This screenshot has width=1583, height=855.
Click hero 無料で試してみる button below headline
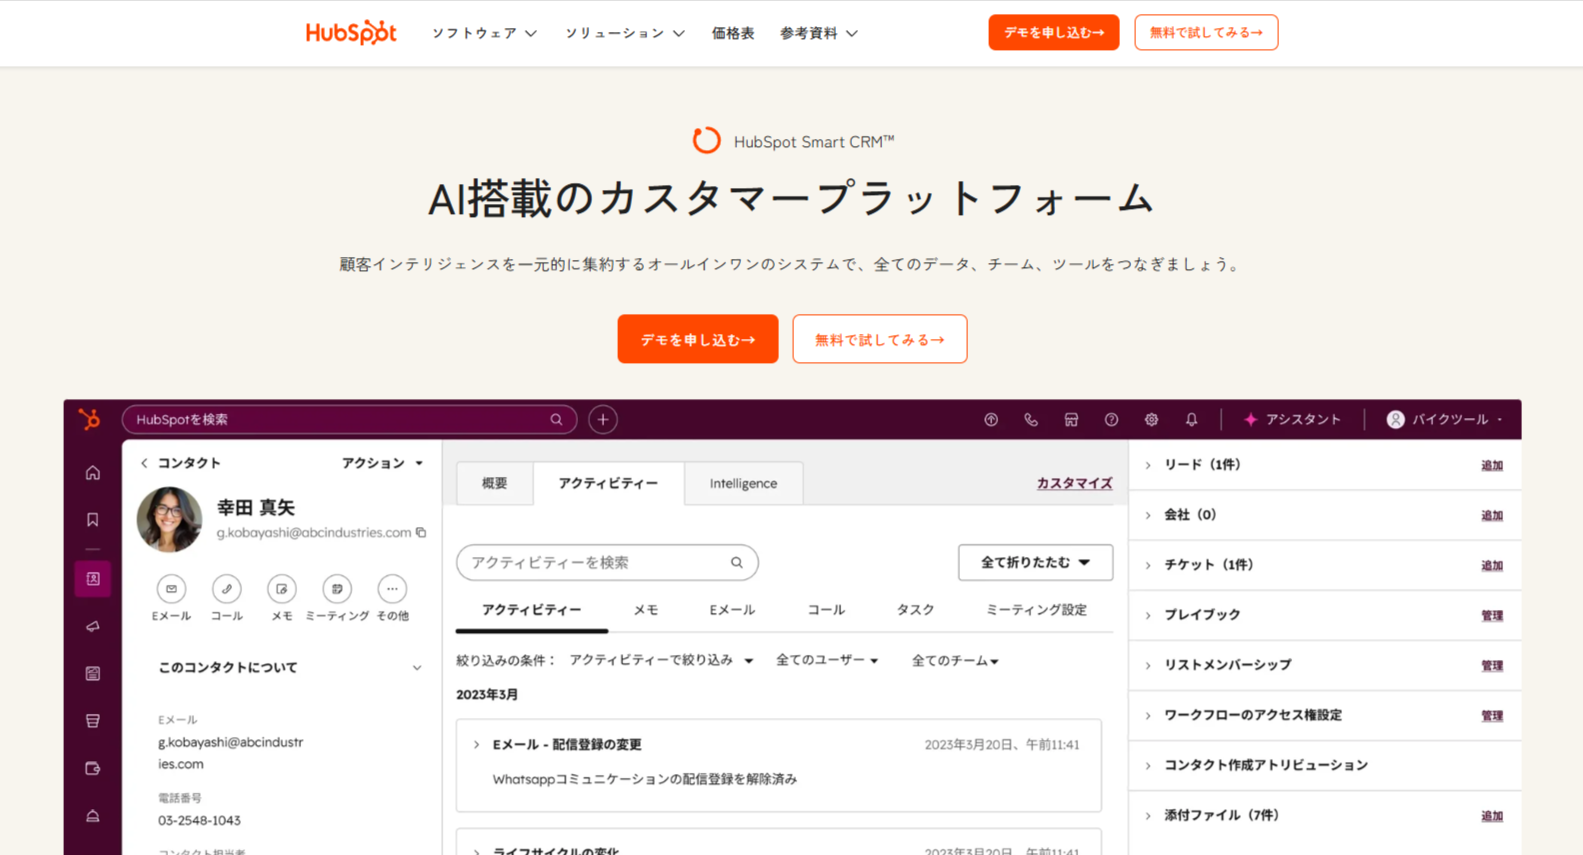coord(880,339)
